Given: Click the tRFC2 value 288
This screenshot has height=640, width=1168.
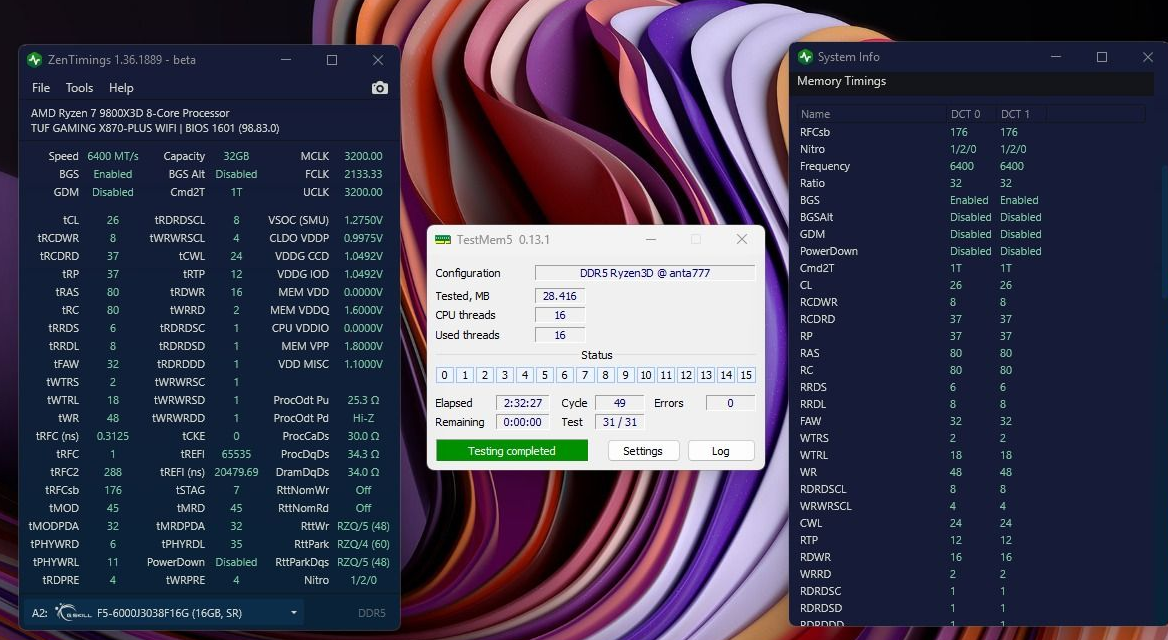Looking at the screenshot, I should (x=112, y=472).
